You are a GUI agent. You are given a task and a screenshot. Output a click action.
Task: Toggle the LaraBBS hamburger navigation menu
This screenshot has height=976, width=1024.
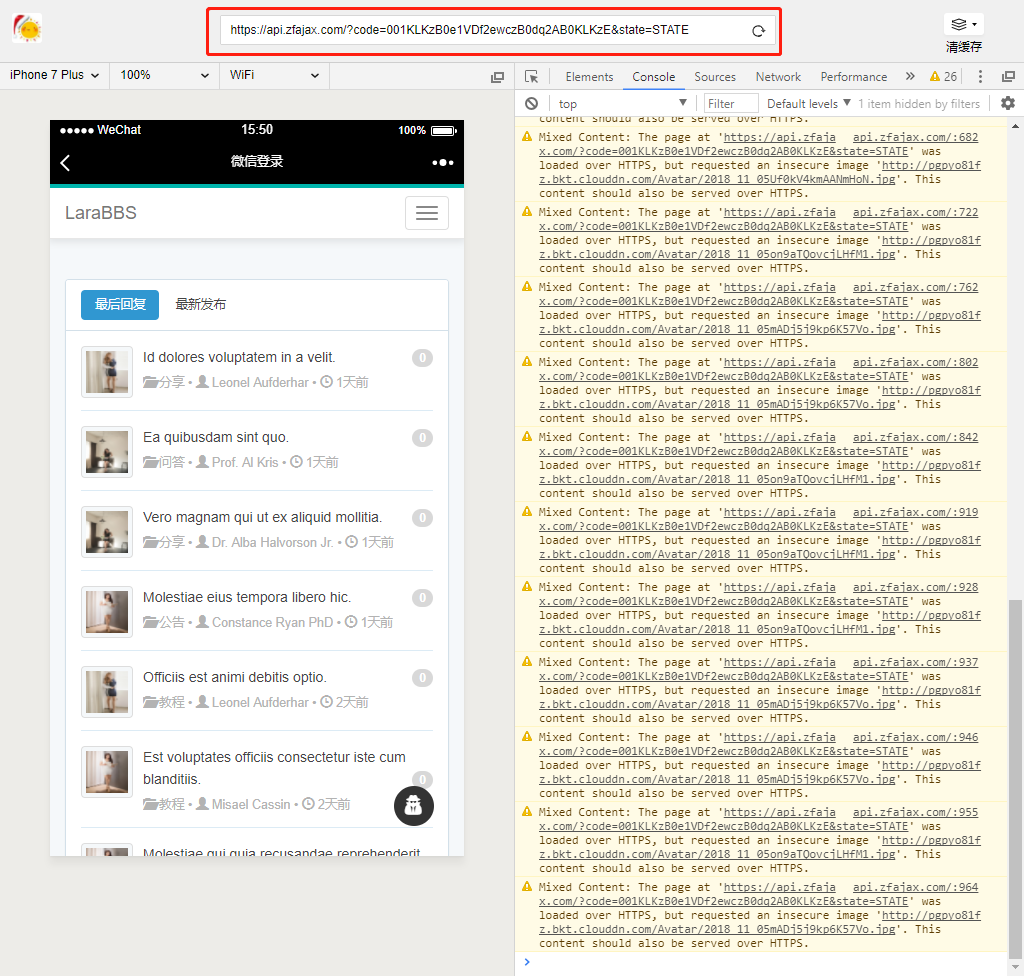(427, 213)
